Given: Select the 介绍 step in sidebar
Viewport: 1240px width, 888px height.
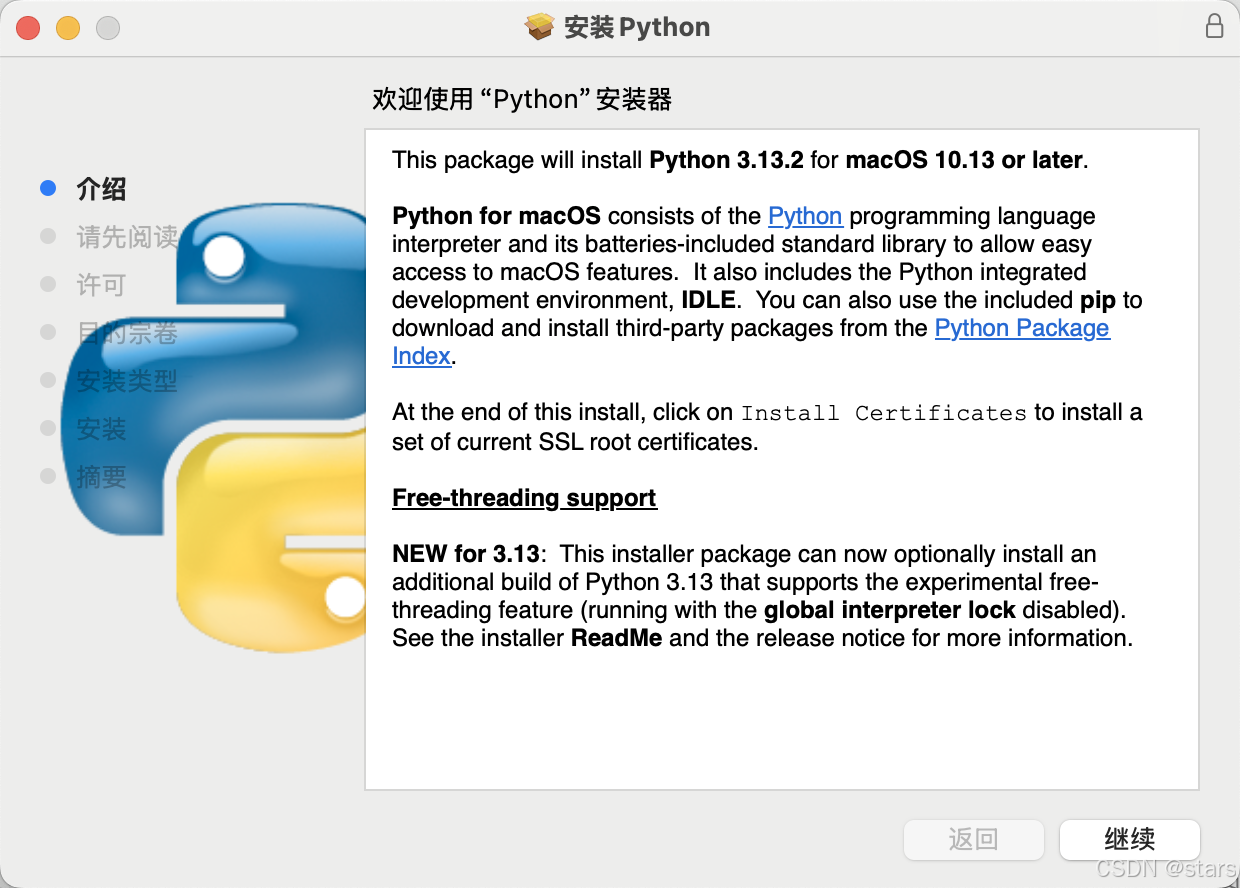Looking at the screenshot, I should tap(101, 189).
